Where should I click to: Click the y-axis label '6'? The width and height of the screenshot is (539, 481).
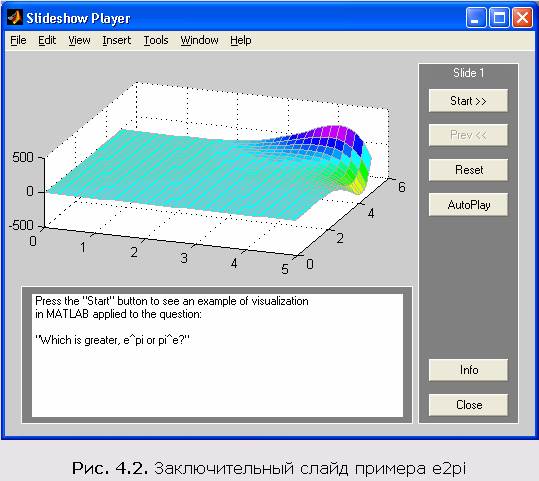(402, 187)
